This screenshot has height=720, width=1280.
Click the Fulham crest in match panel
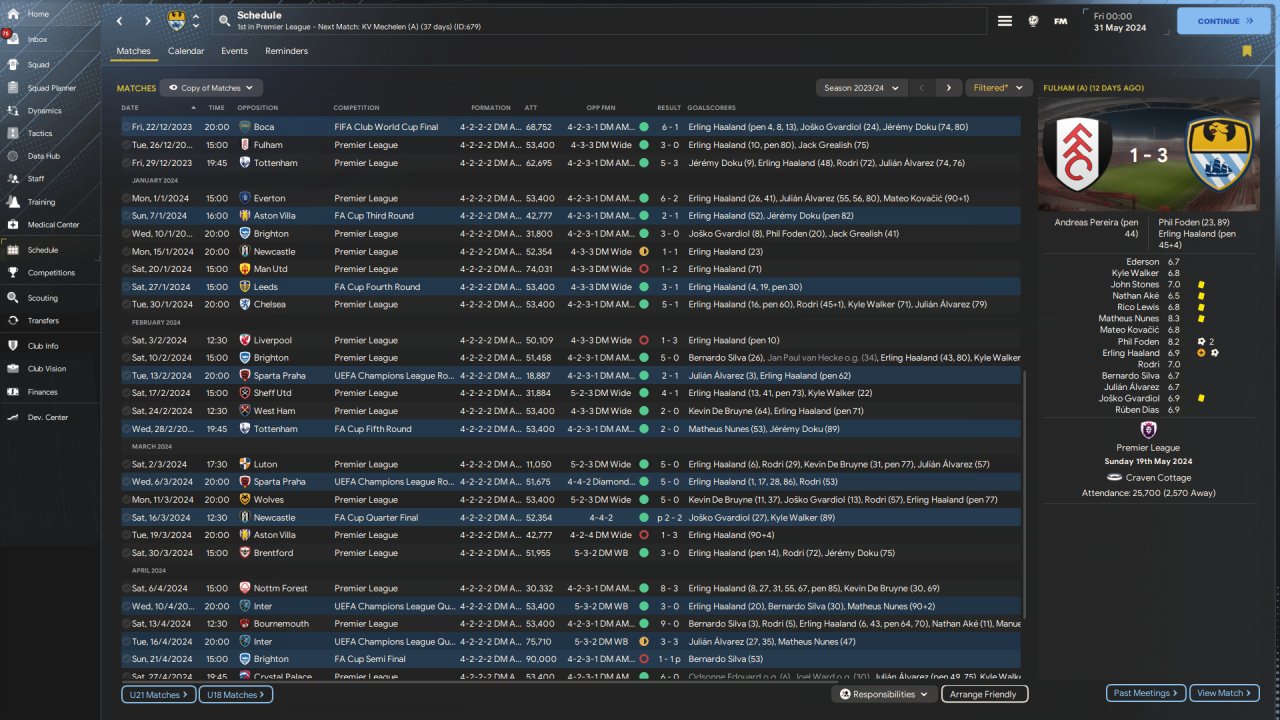(1077, 153)
